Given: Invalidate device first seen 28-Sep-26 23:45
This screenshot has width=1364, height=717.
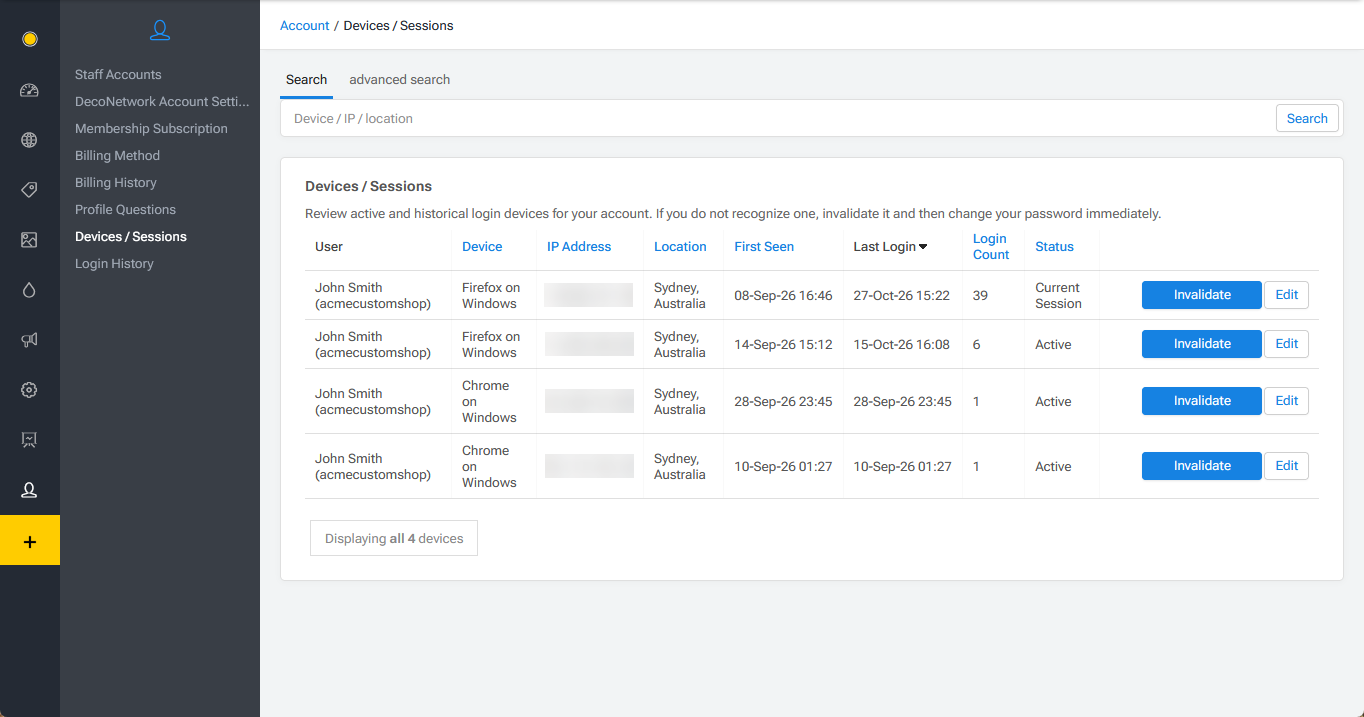Looking at the screenshot, I should click(1202, 401).
